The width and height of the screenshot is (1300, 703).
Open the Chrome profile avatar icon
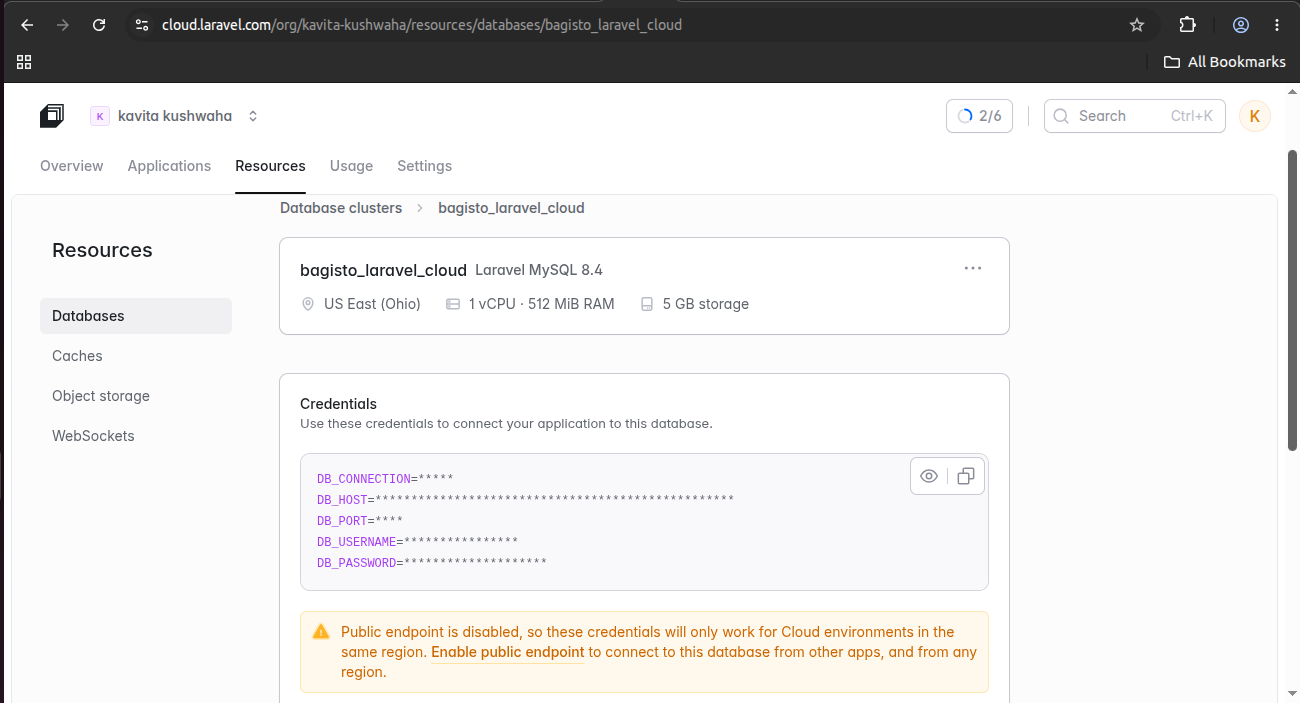[x=1241, y=25]
